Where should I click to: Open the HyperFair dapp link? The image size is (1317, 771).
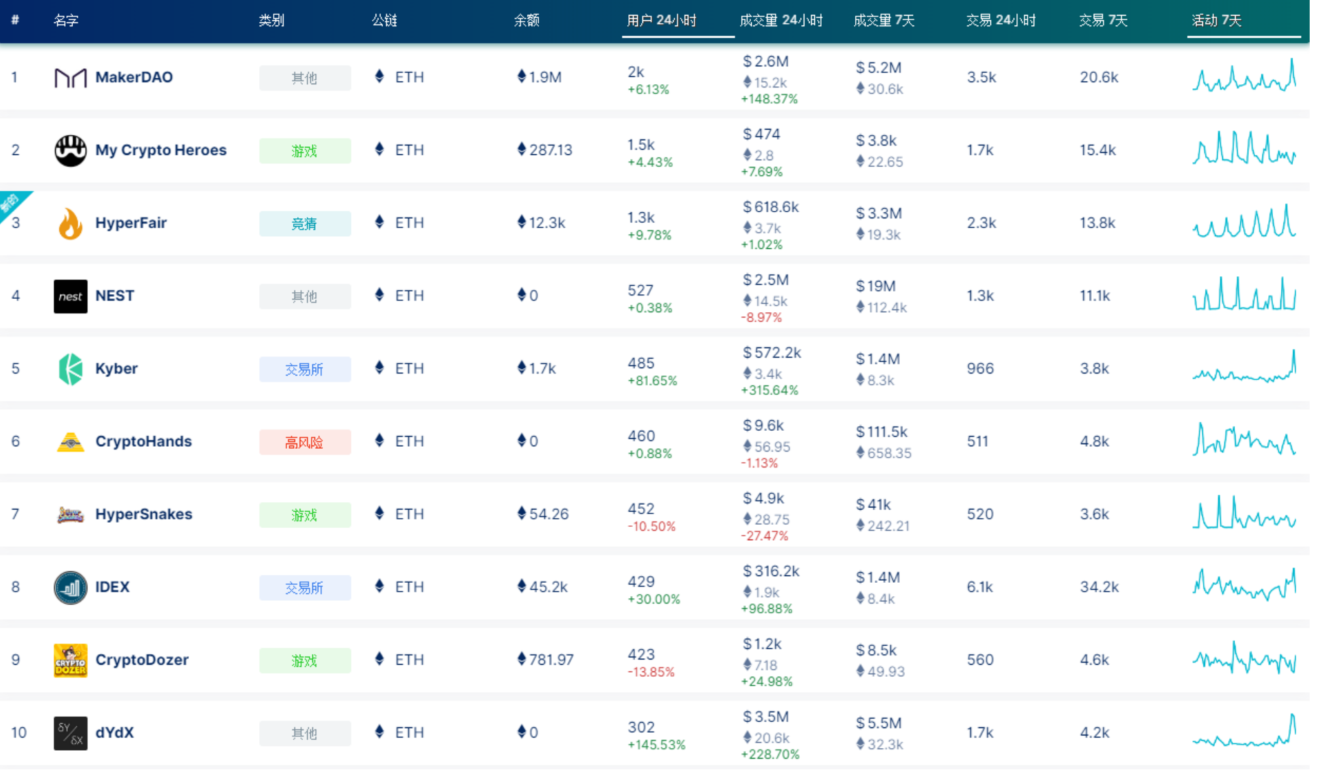click(x=131, y=223)
